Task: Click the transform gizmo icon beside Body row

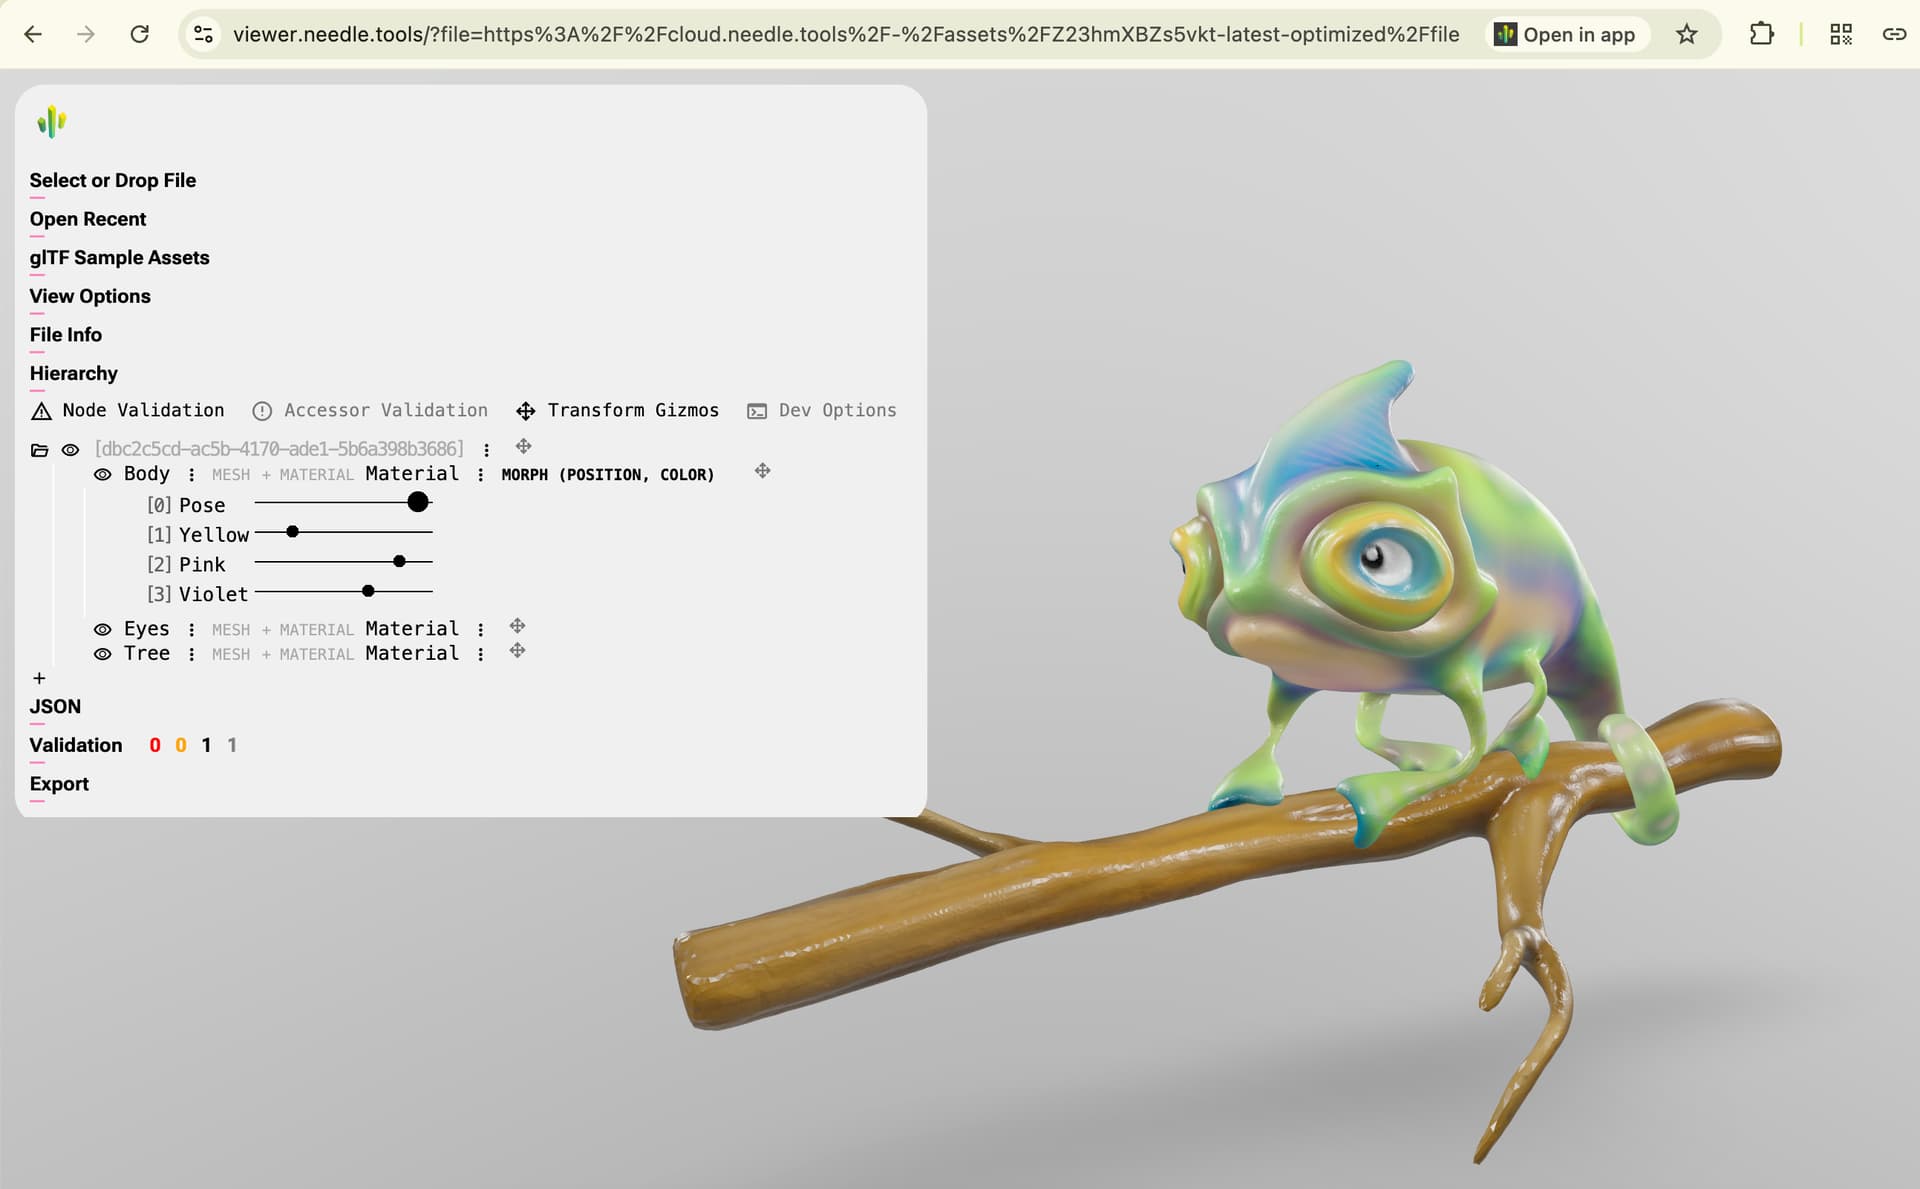Action: (x=762, y=471)
